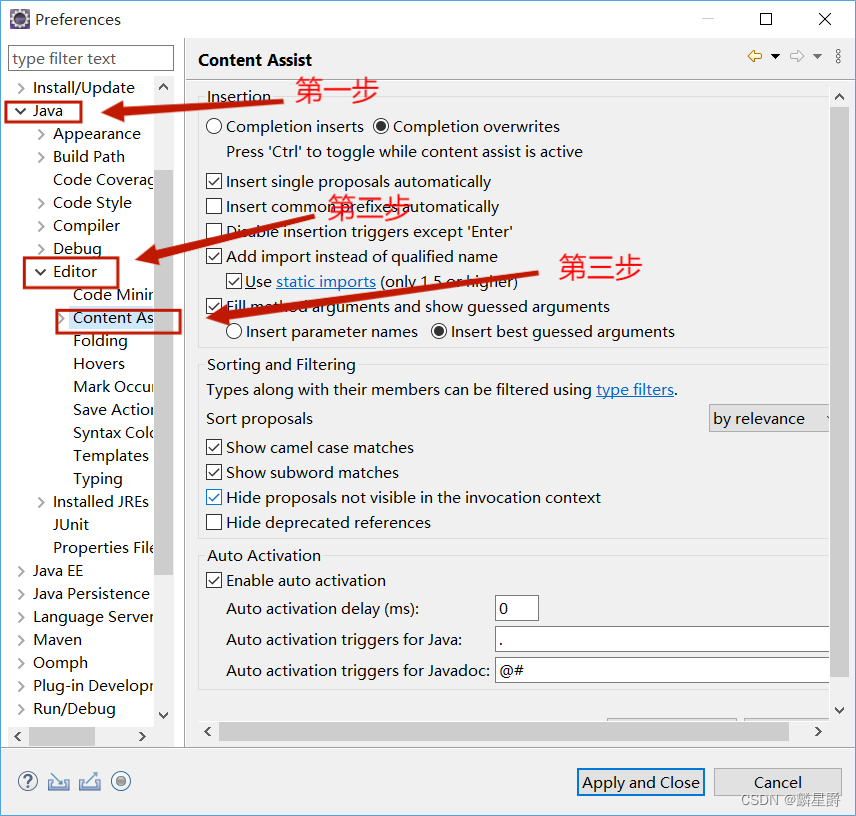Click content panel scroll right arrow
856x816 pixels.
click(x=818, y=731)
